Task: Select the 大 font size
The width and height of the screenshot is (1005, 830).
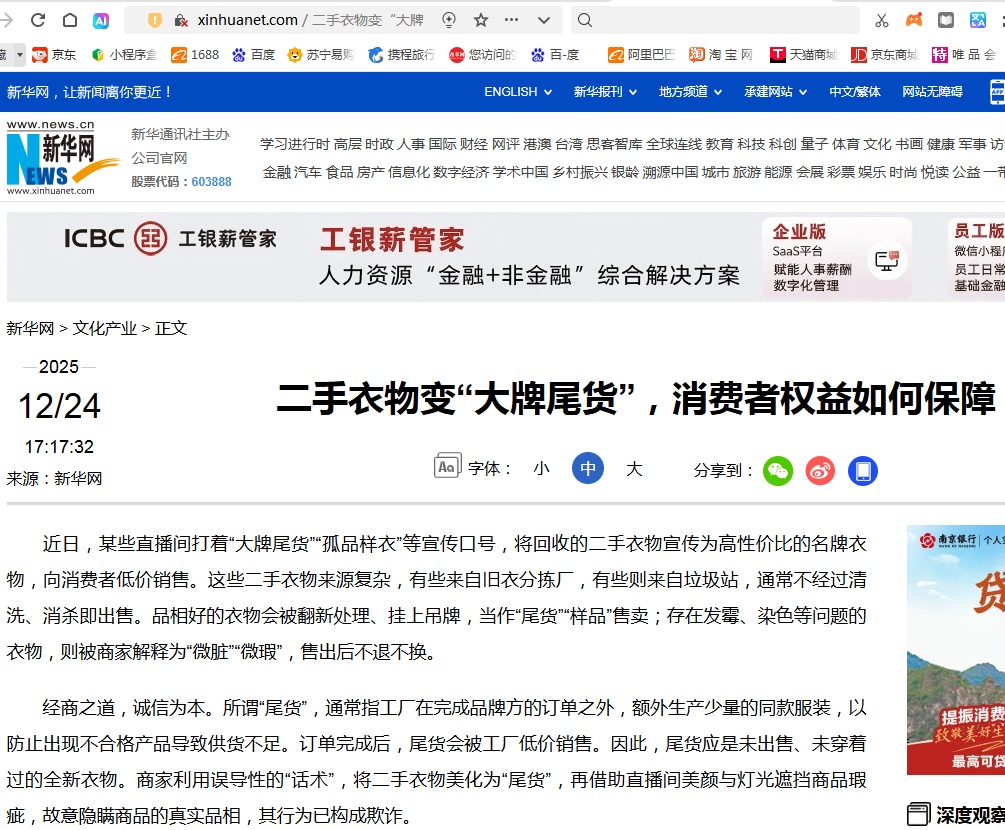Action: [x=633, y=467]
